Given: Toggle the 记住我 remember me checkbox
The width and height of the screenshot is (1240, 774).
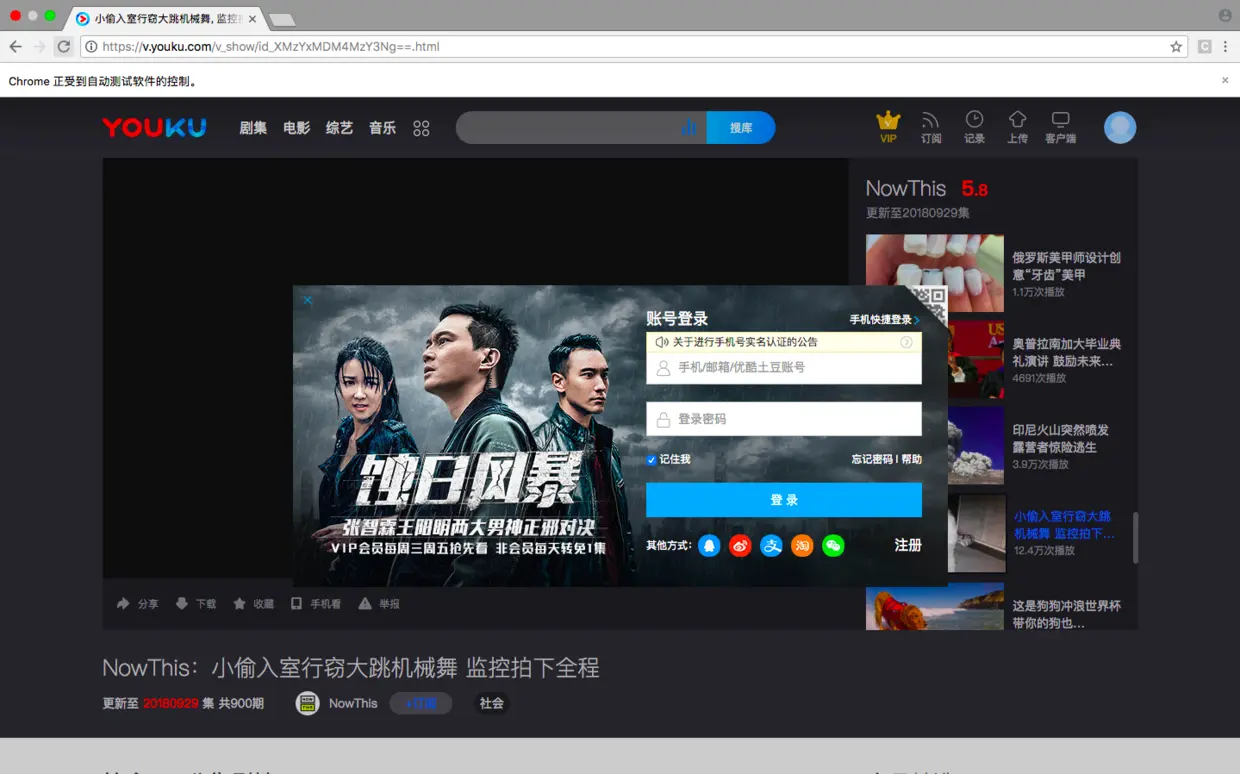Looking at the screenshot, I should coord(651,460).
